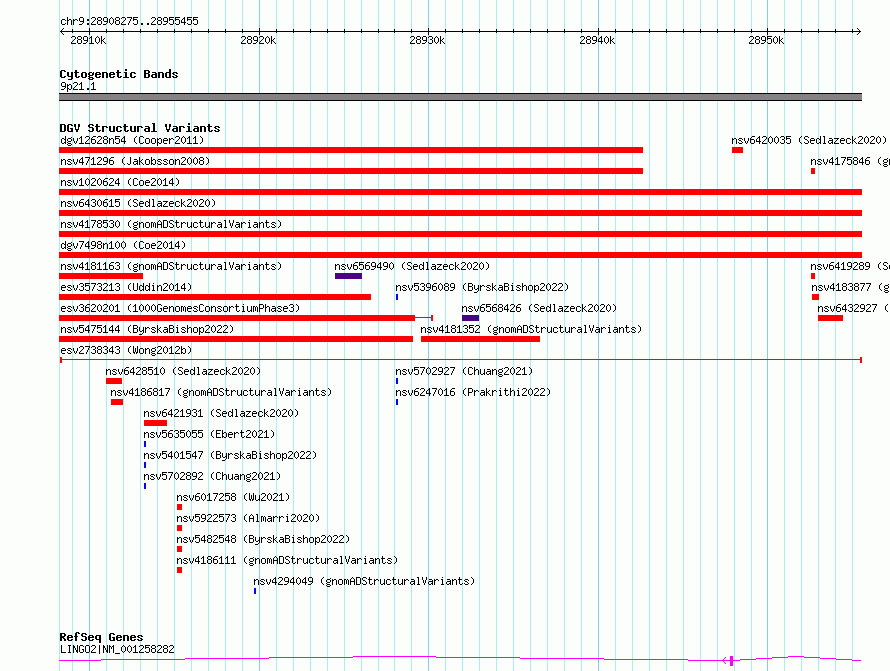Viewport: 890px width, 671px height.
Task: Select the nsv6432927 red variant bar
Action: coord(830,318)
